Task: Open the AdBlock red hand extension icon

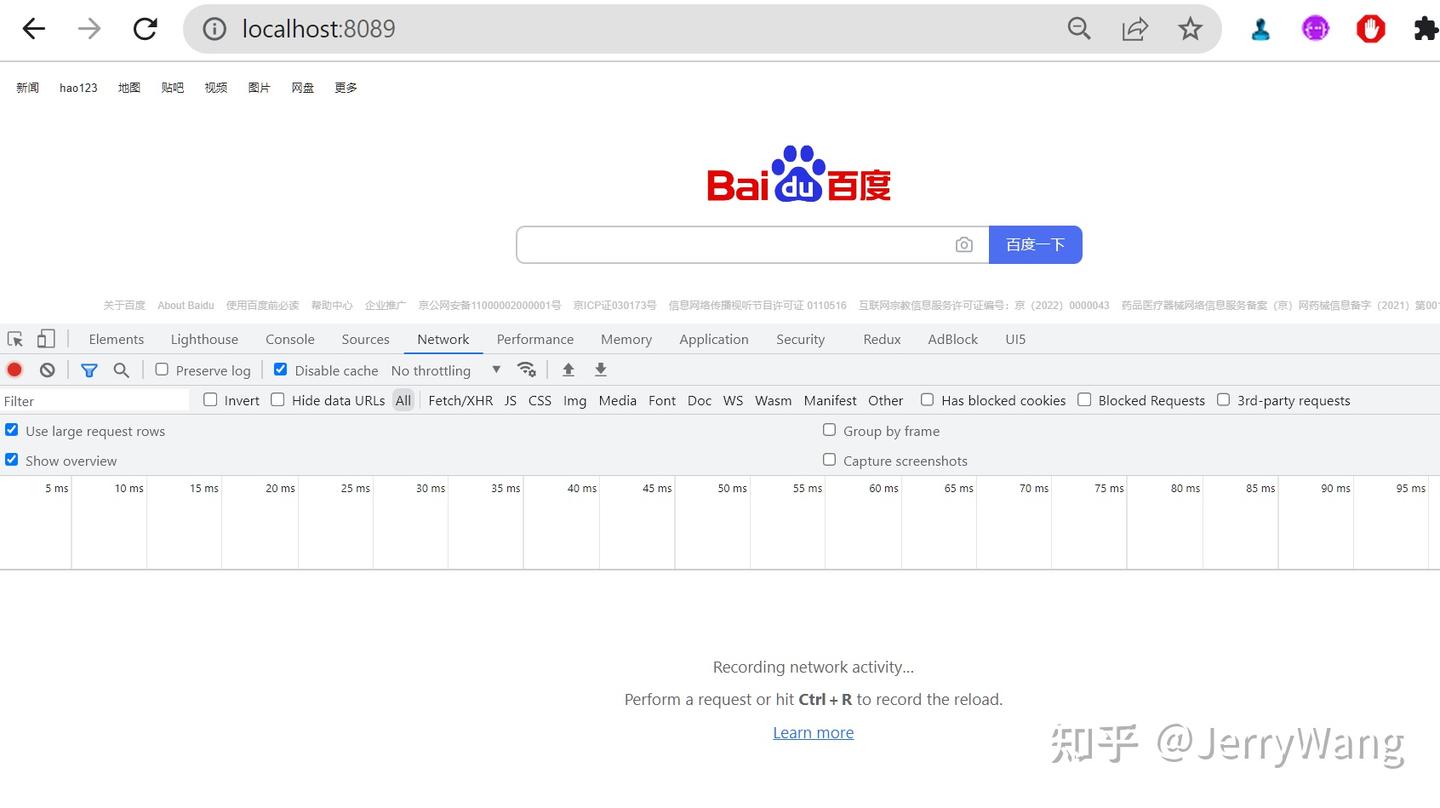Action: point(1371,29)
